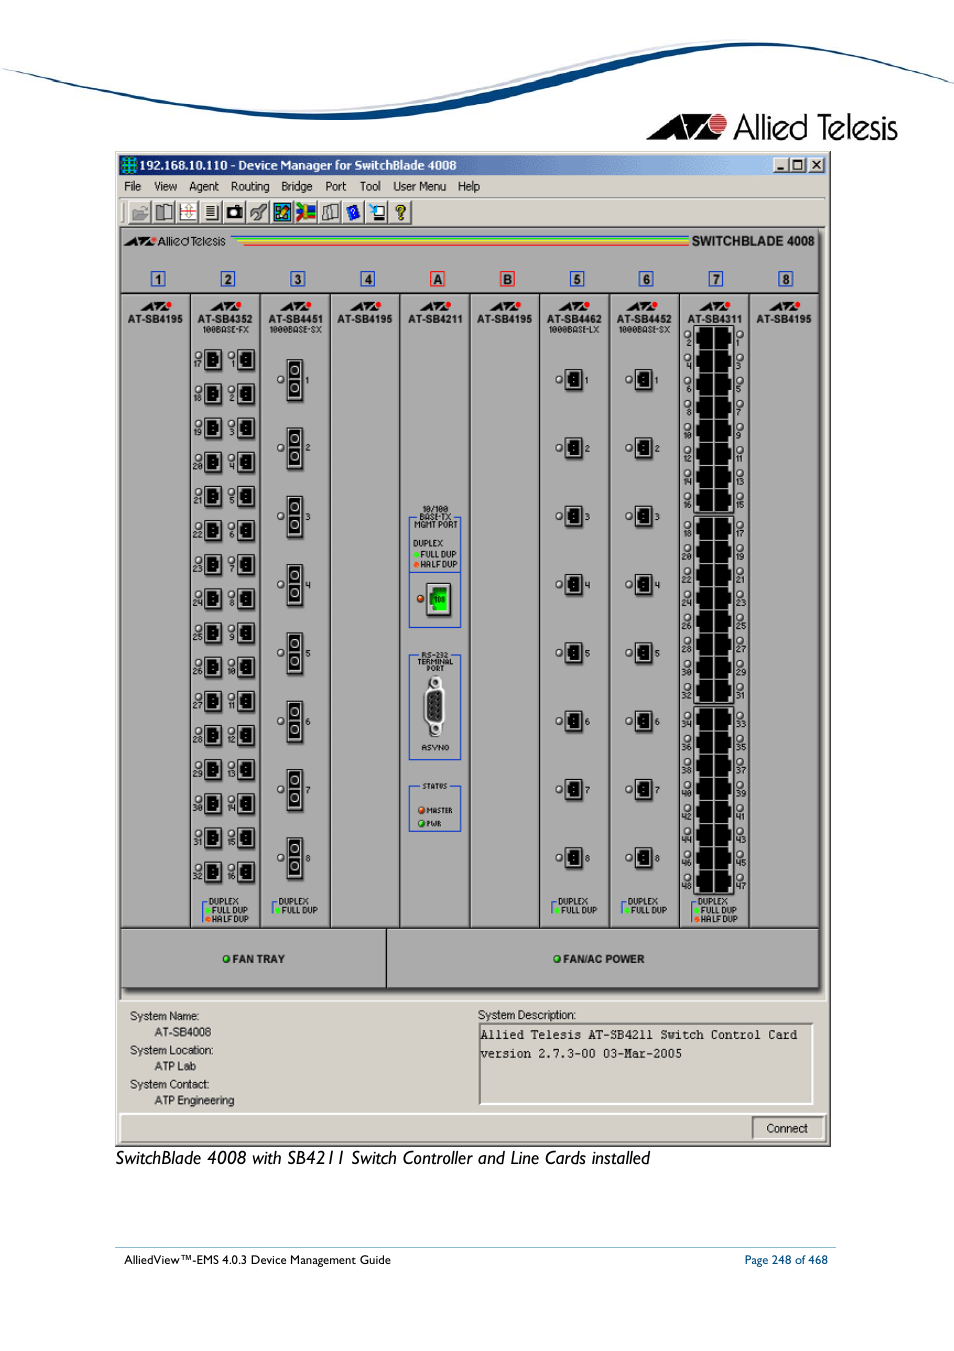Select slot number 4 label
This screenshot has width=954, height=1351.
click(x=368, y=279)
